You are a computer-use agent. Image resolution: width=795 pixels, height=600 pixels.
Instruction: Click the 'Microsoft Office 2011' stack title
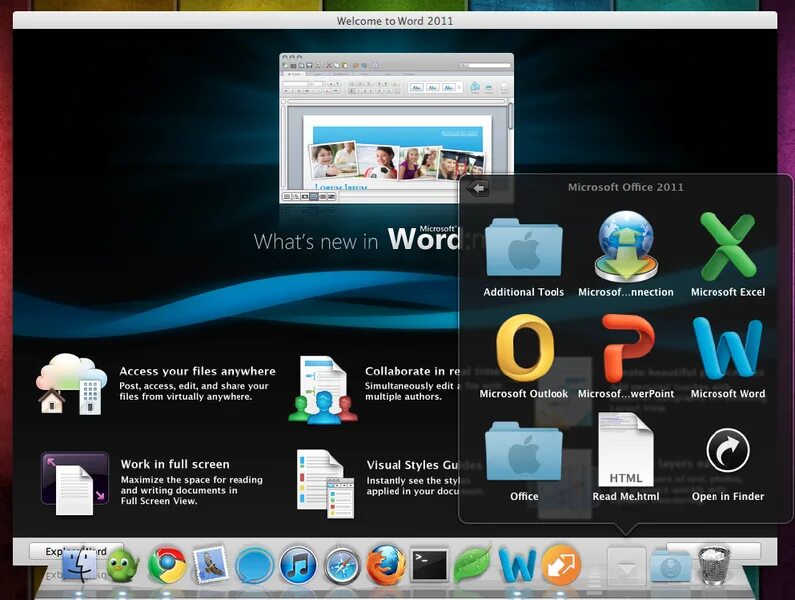pos(626,187)
